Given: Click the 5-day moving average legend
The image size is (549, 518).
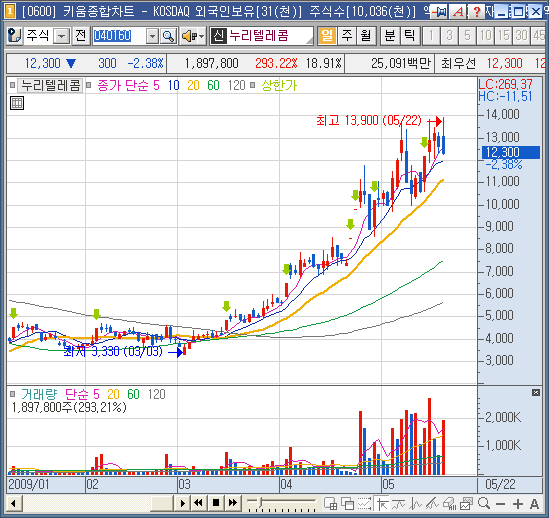Looking at the screenshot, I should 156,85.
